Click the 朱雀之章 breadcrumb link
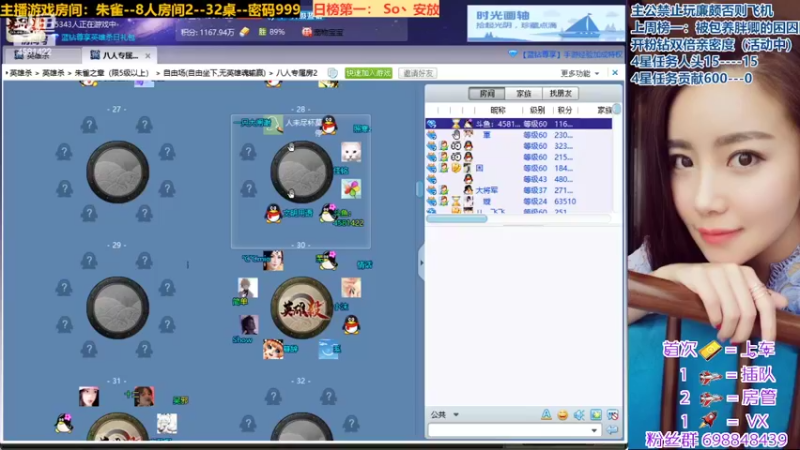This screenshot has width=800, height=450. (111, 73)
